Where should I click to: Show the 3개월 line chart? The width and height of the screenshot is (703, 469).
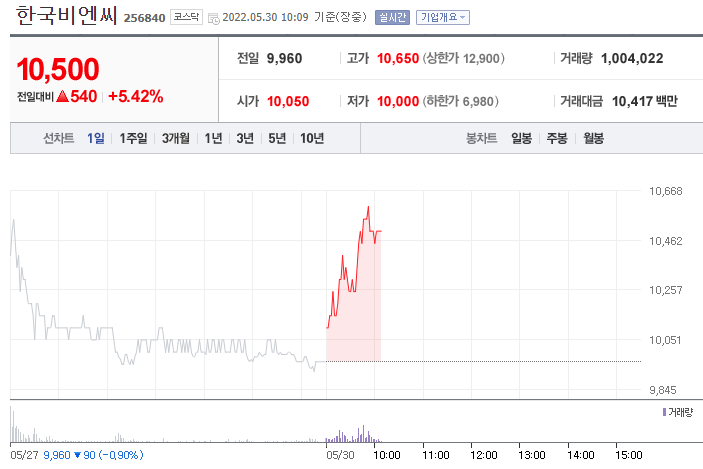click(176, 138)
